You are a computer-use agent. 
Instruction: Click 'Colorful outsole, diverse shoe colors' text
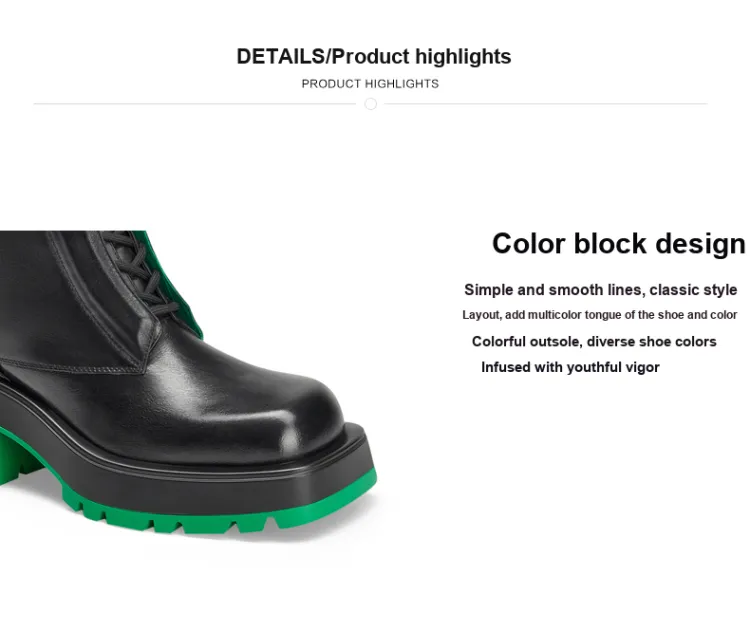coord(594,341)
